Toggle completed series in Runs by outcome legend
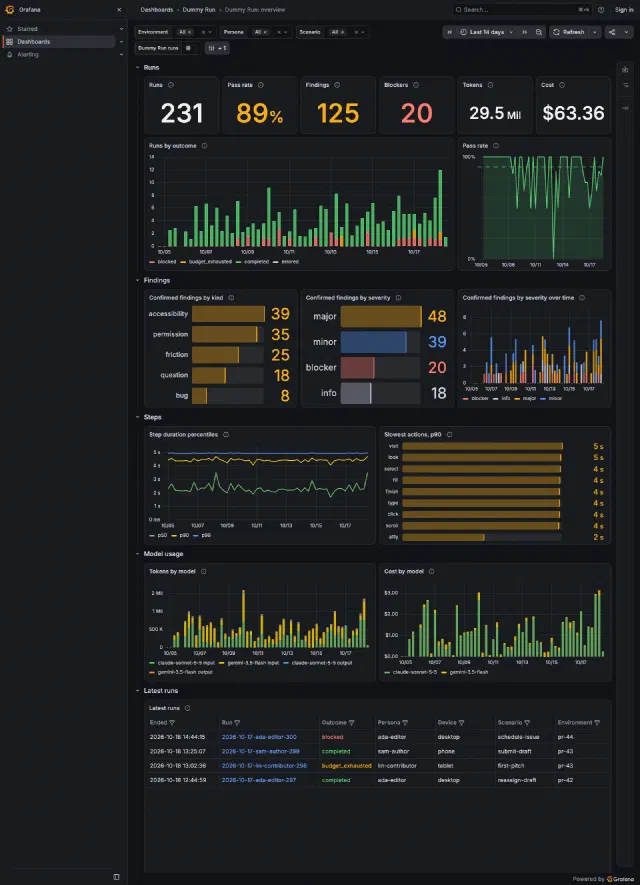The image size is (640, 885). [252, 262]
